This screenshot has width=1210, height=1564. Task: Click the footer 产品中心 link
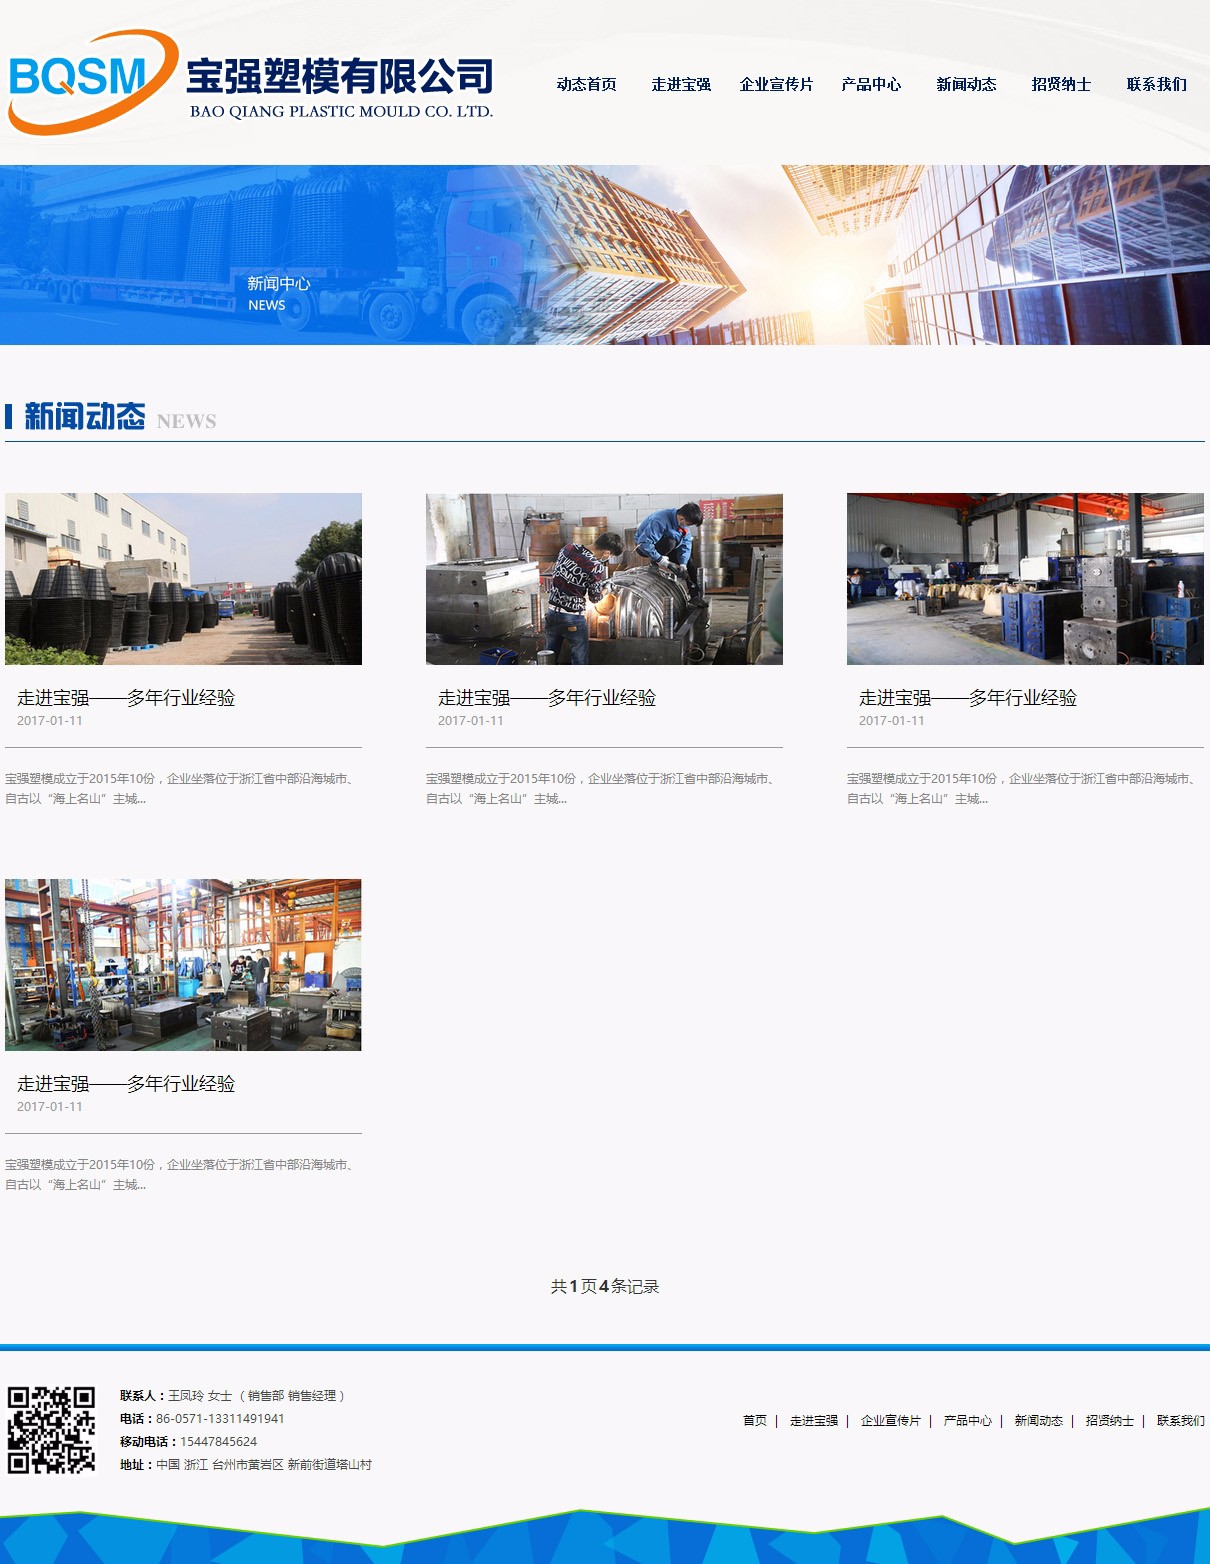pyautogui.click(x=968, y=1421)
